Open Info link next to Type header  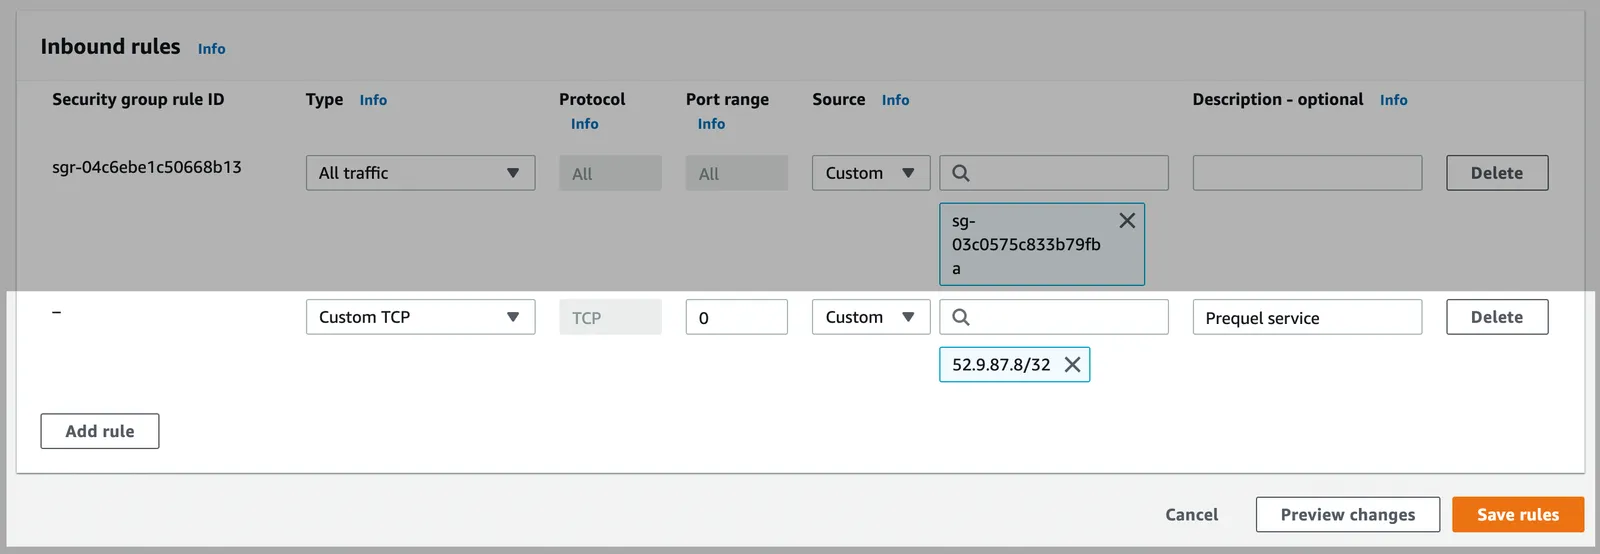pos(373,100)
